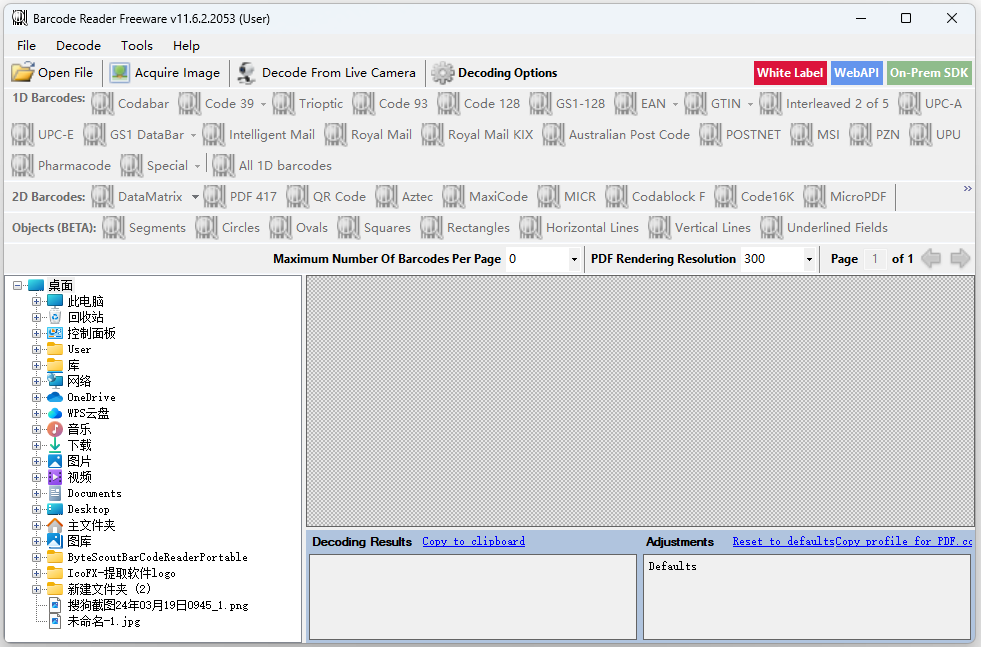The width and height of the screenshot is (981, 647).
Task: Click the On-Prem SDK button
Action: click(x=929, y=73)
